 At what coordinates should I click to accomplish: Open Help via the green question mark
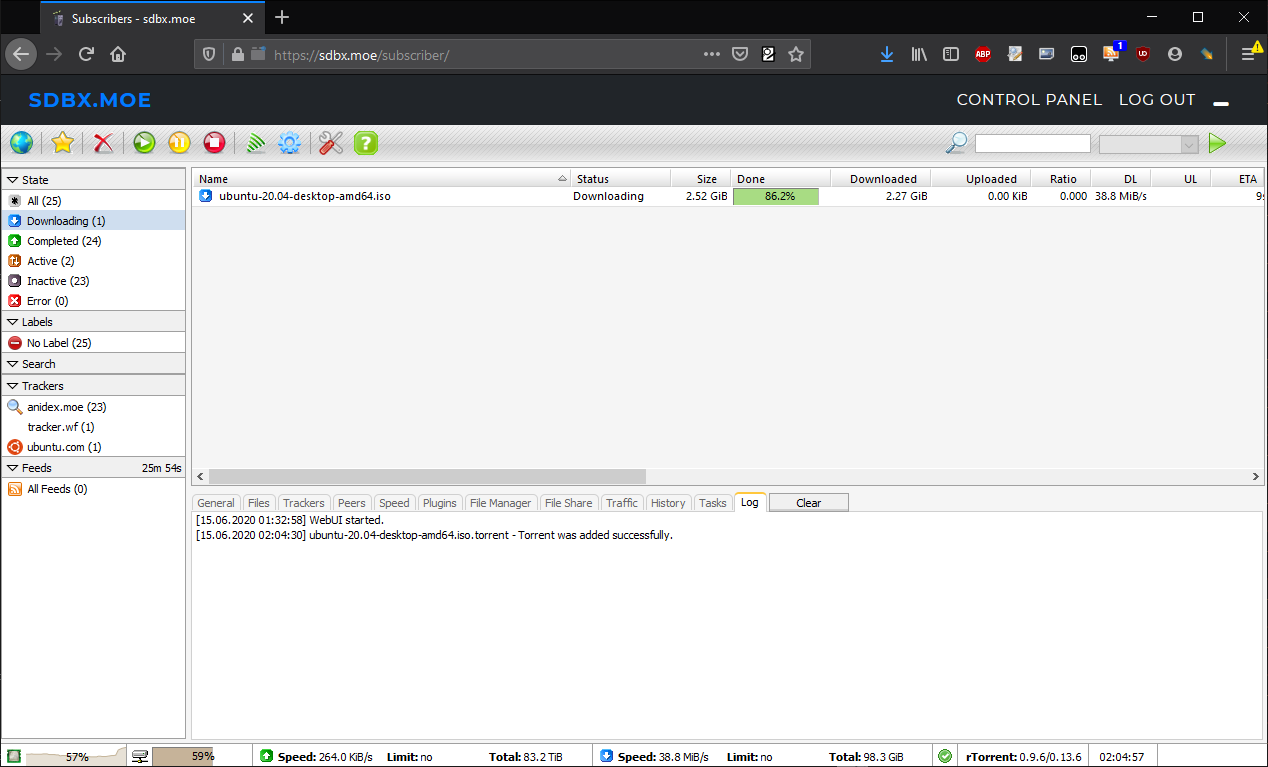366,143
